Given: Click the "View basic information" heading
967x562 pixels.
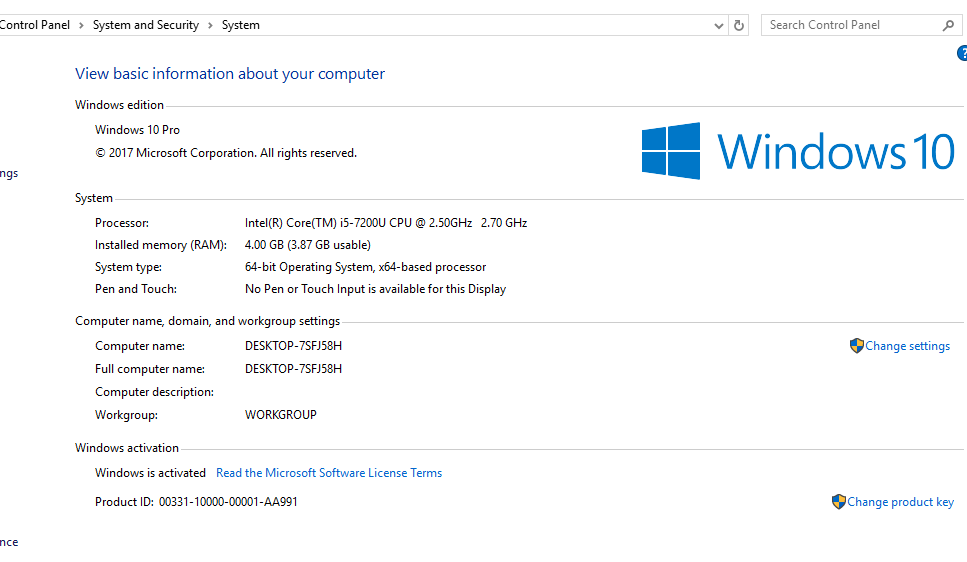Looking at the screenshot, I should pyautogui.click(x=230, y=74).
